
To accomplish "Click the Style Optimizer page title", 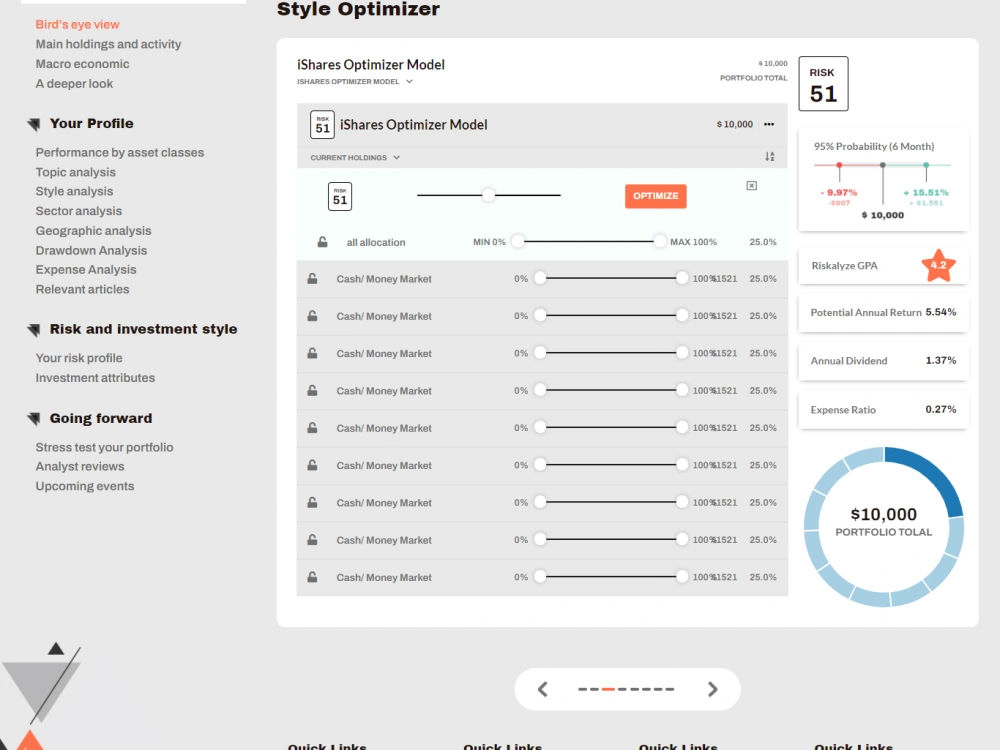I will [358, 10].
